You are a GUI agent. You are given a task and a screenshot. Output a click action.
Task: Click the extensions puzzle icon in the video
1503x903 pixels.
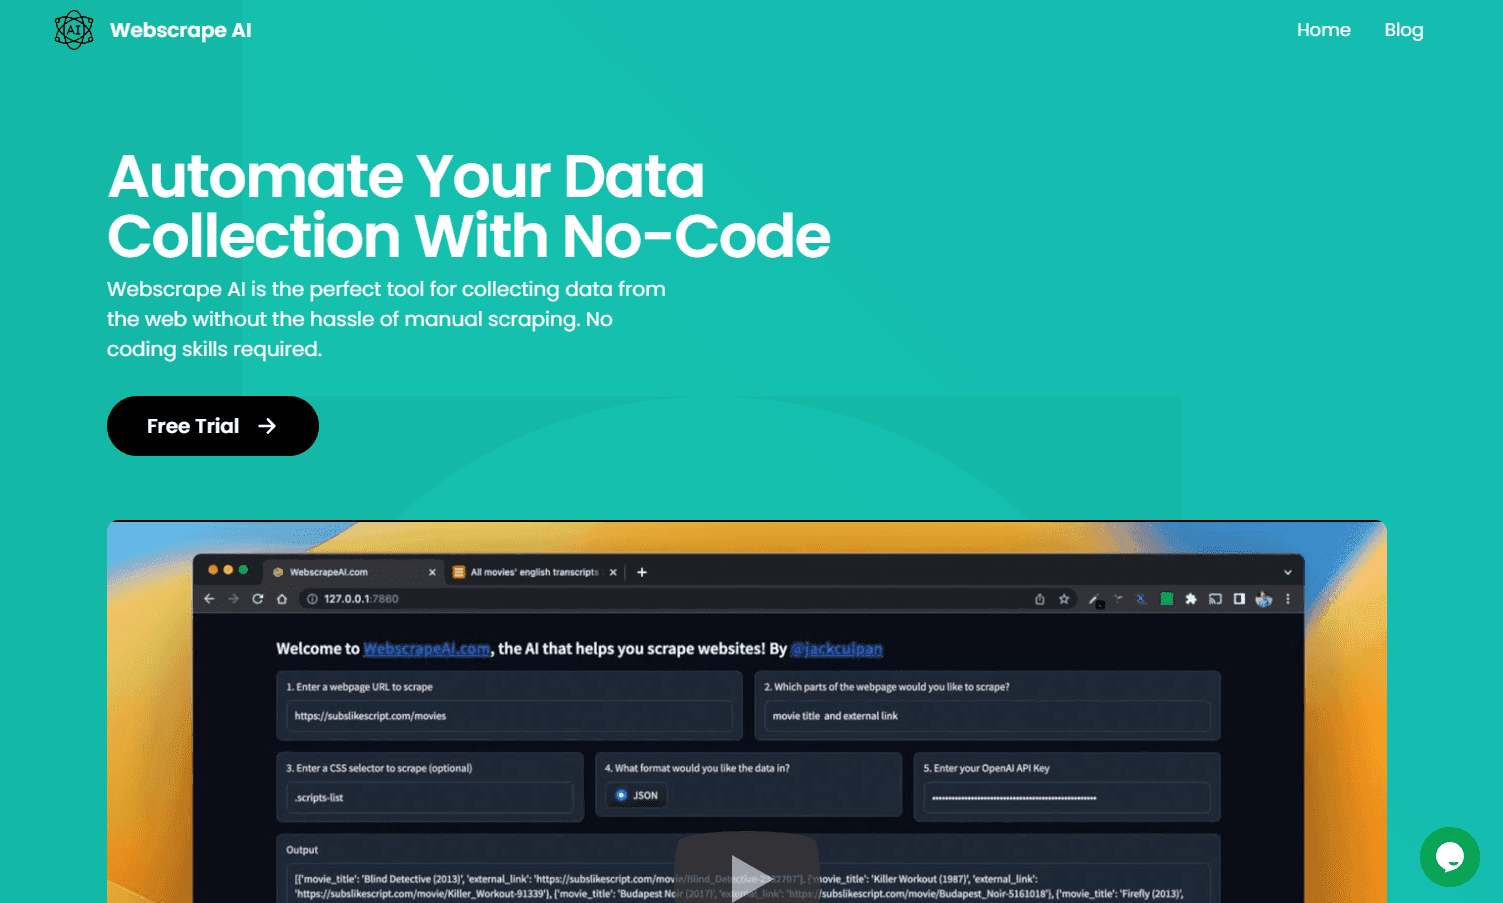point(1191,599)
